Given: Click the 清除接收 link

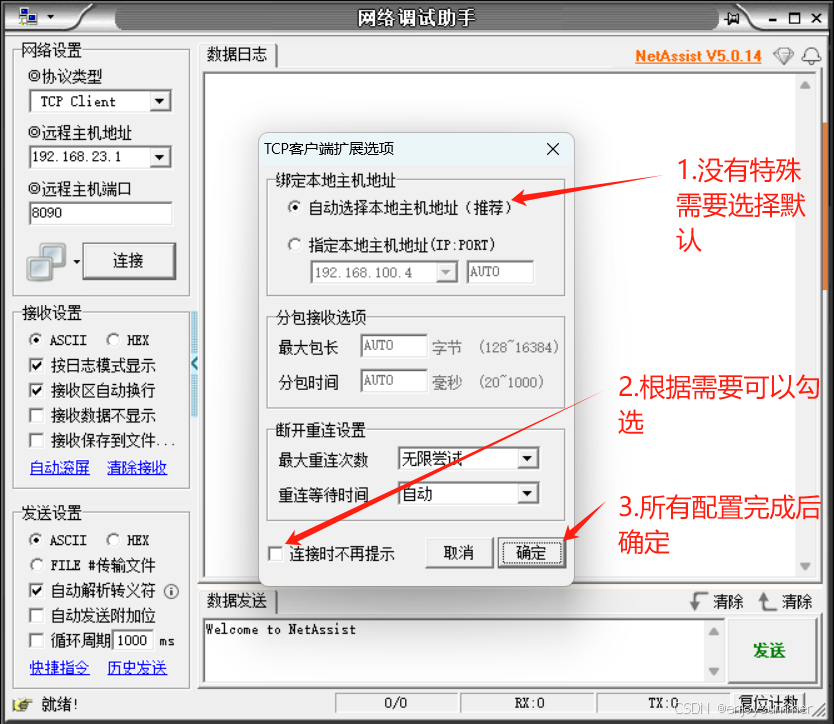Looking at the screenshot, I should pos(137,468).
